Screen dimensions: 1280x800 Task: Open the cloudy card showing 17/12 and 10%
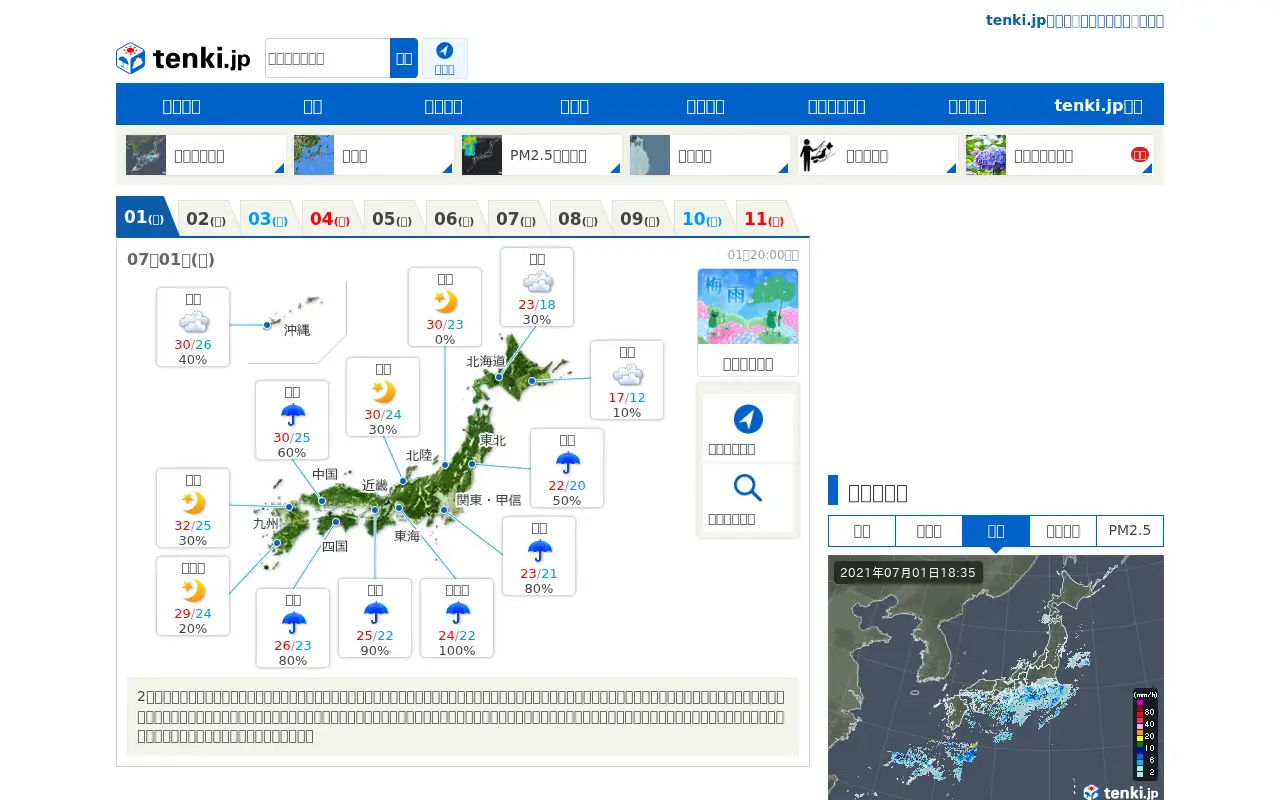pyautogui.click(x=627, y=380)
